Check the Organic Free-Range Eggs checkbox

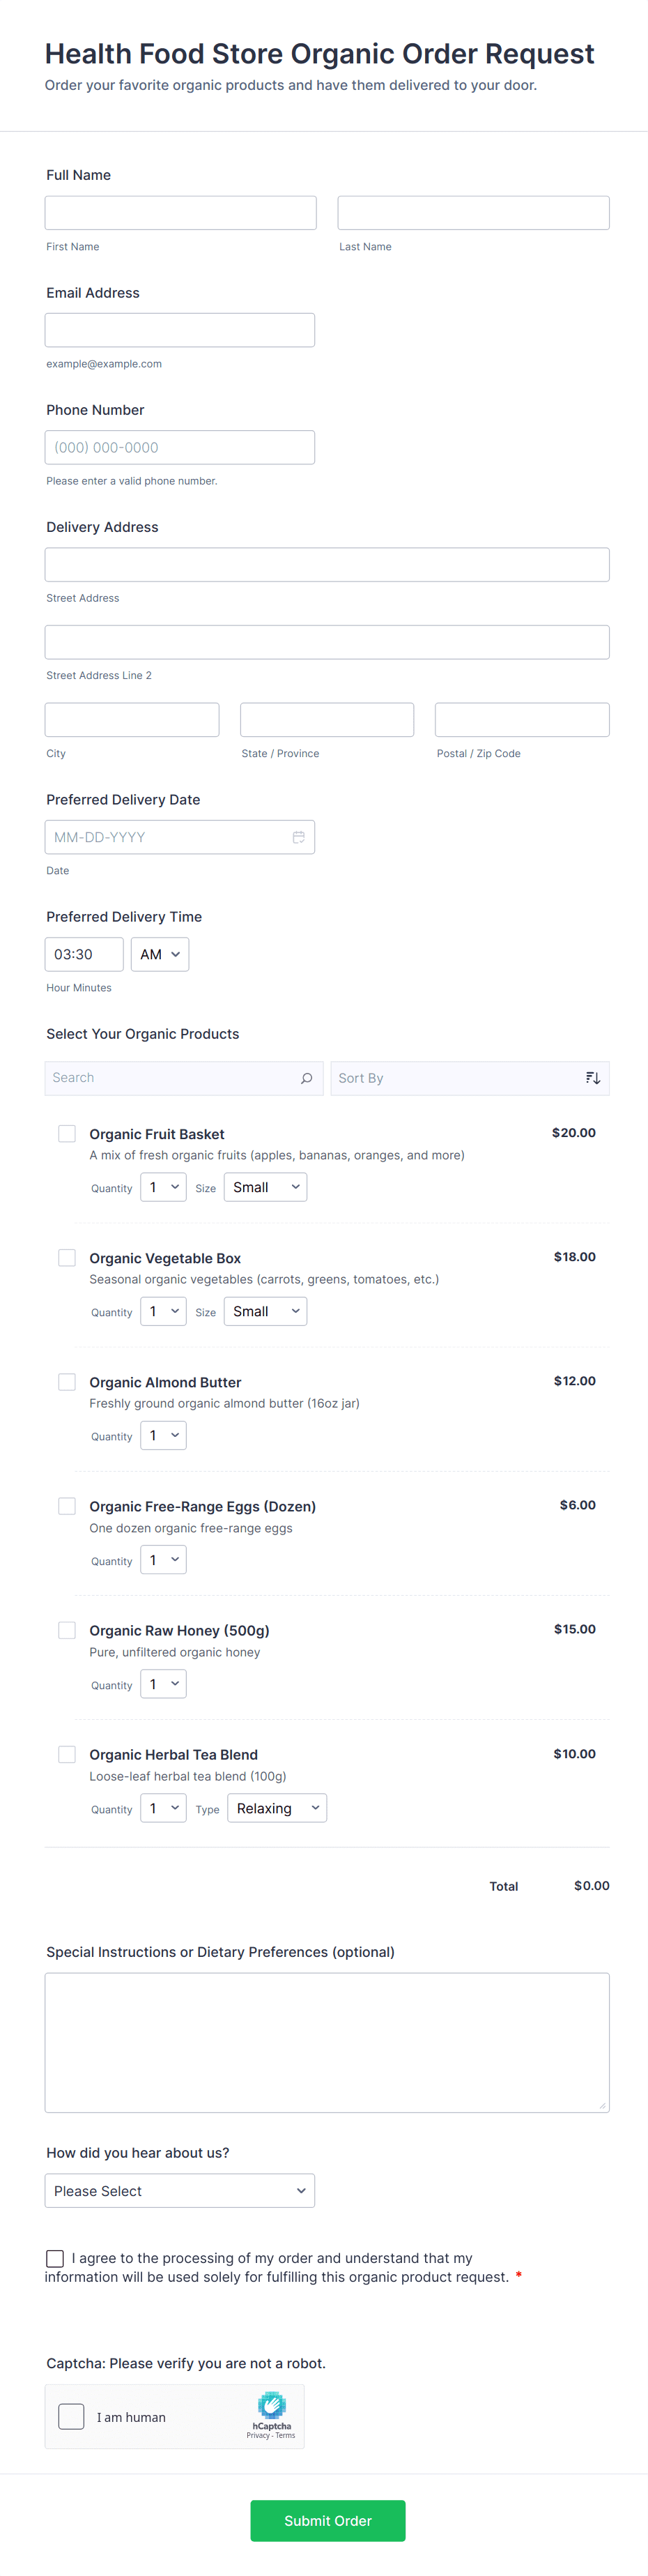click(67, 1506)
